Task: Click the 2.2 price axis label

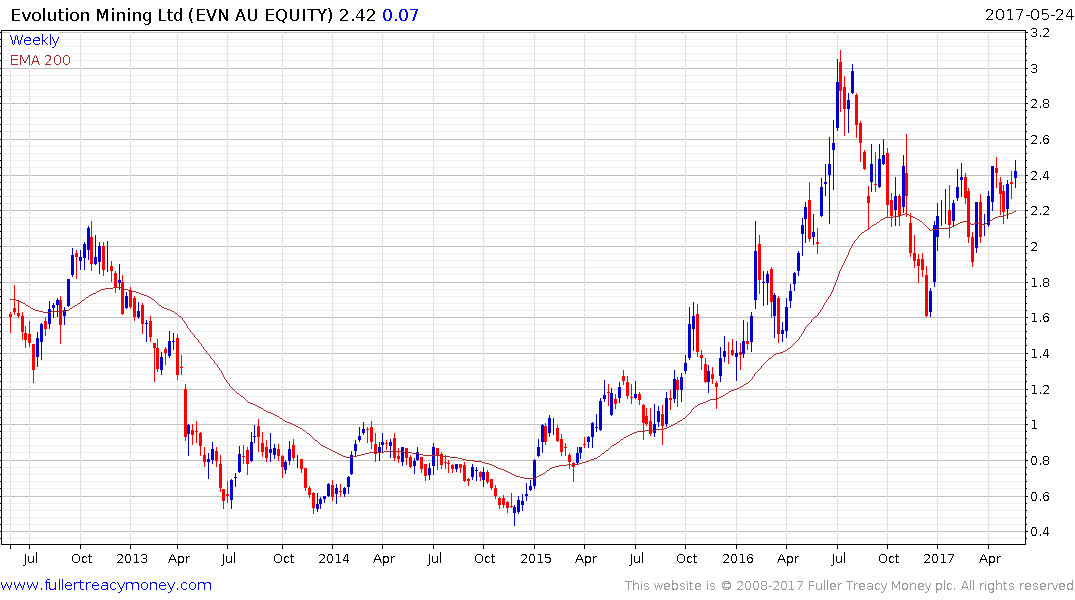Action: coord(1040,211)
